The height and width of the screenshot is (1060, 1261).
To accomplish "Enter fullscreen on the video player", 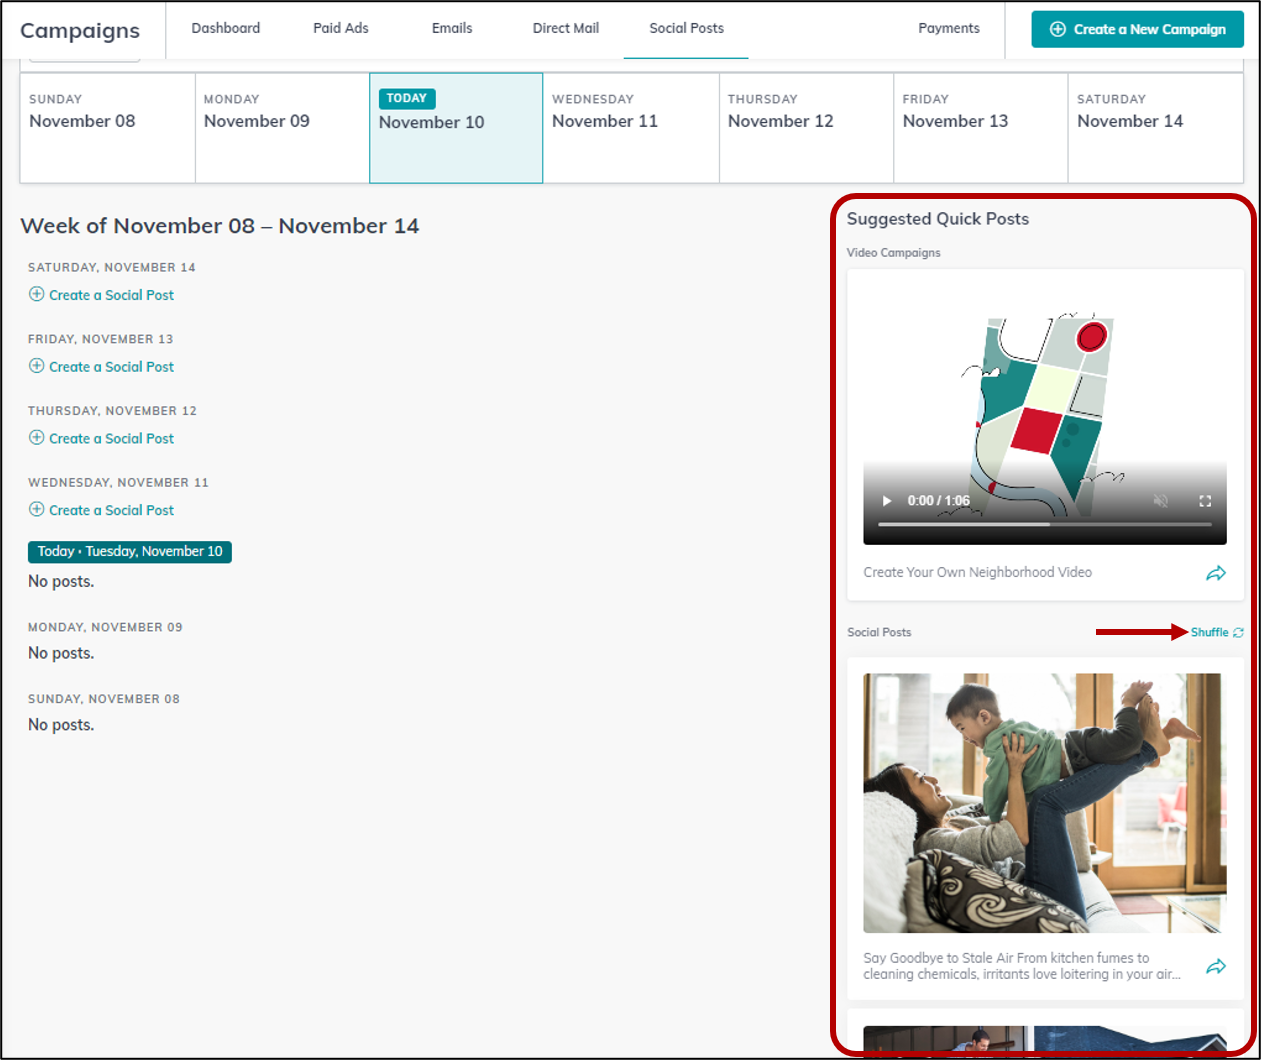I will (1205, 500).
